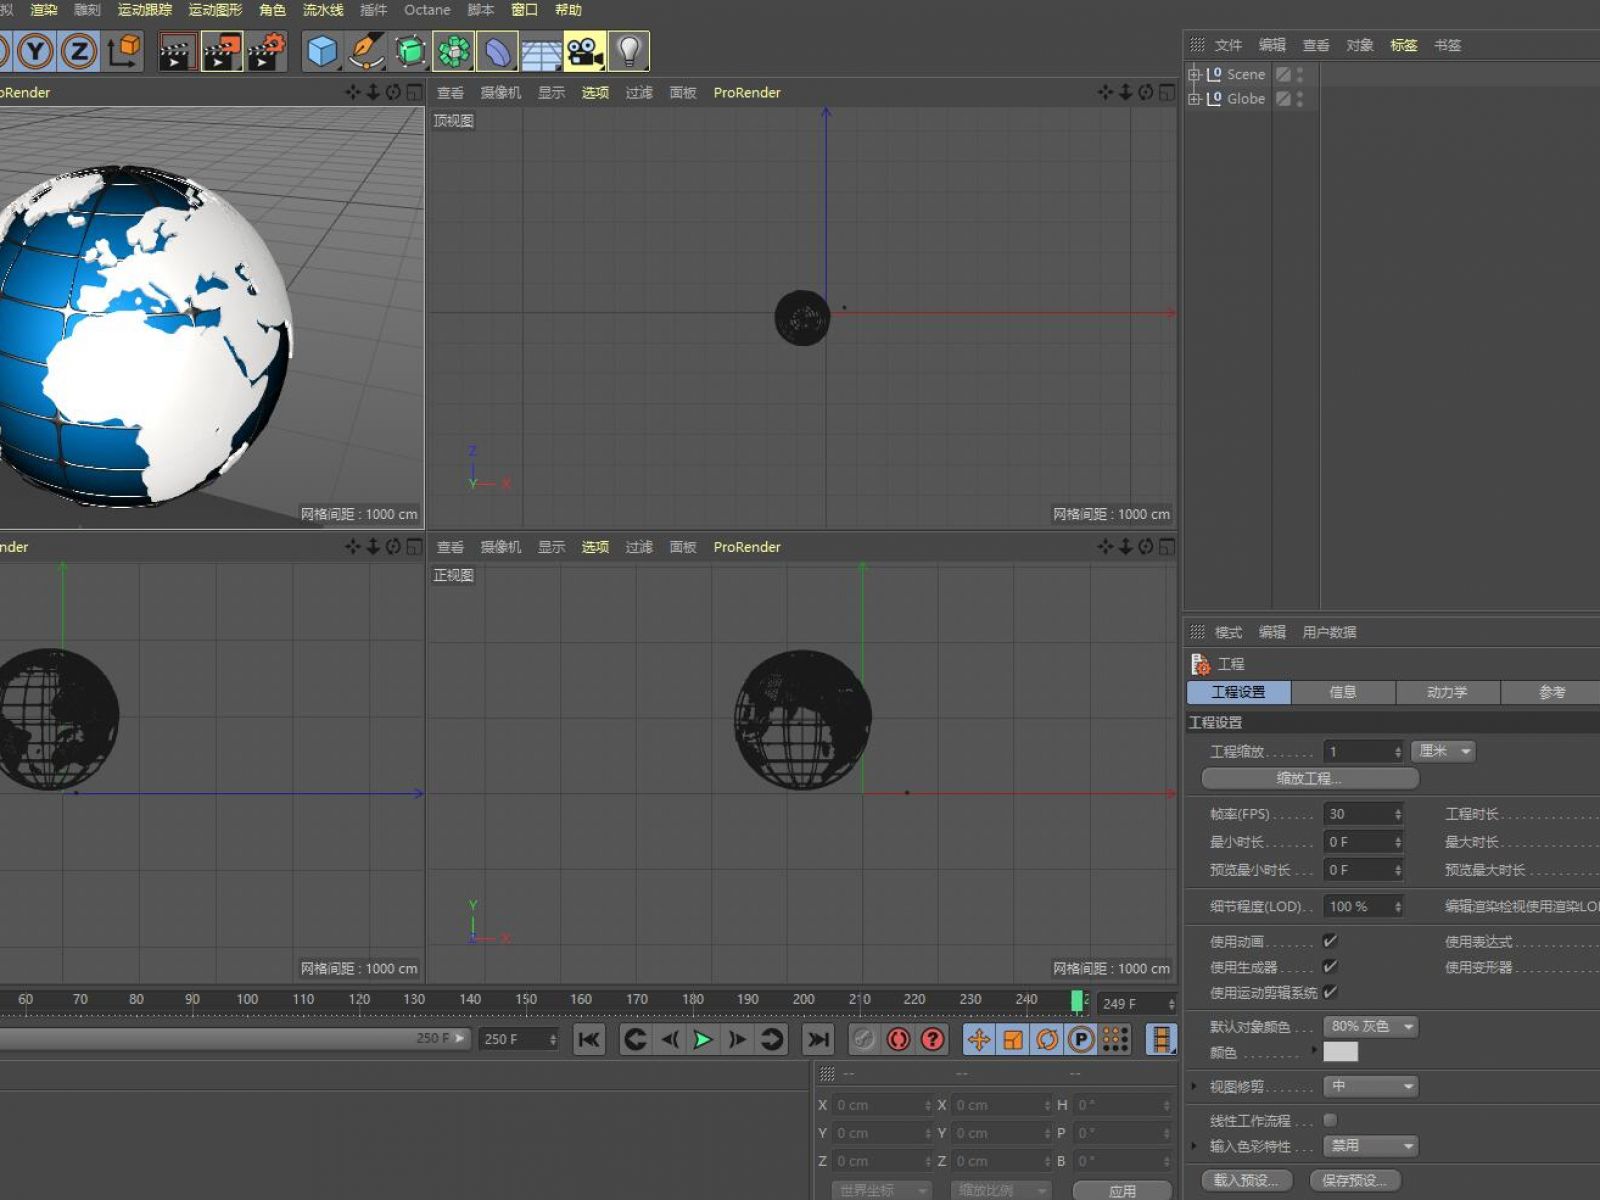
Task: Click the Render View clapperboard icon
Action: point(177,51)
